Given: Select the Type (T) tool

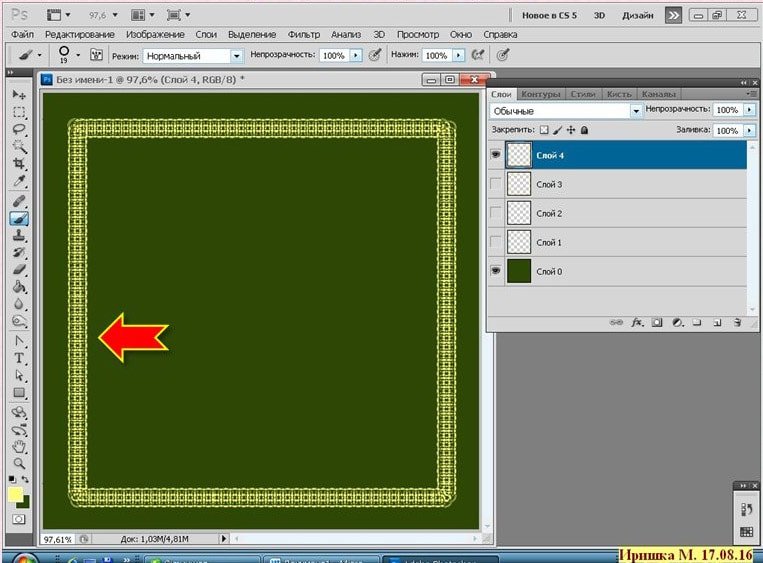Looking at the screenshot, I should tap(19, 358).
